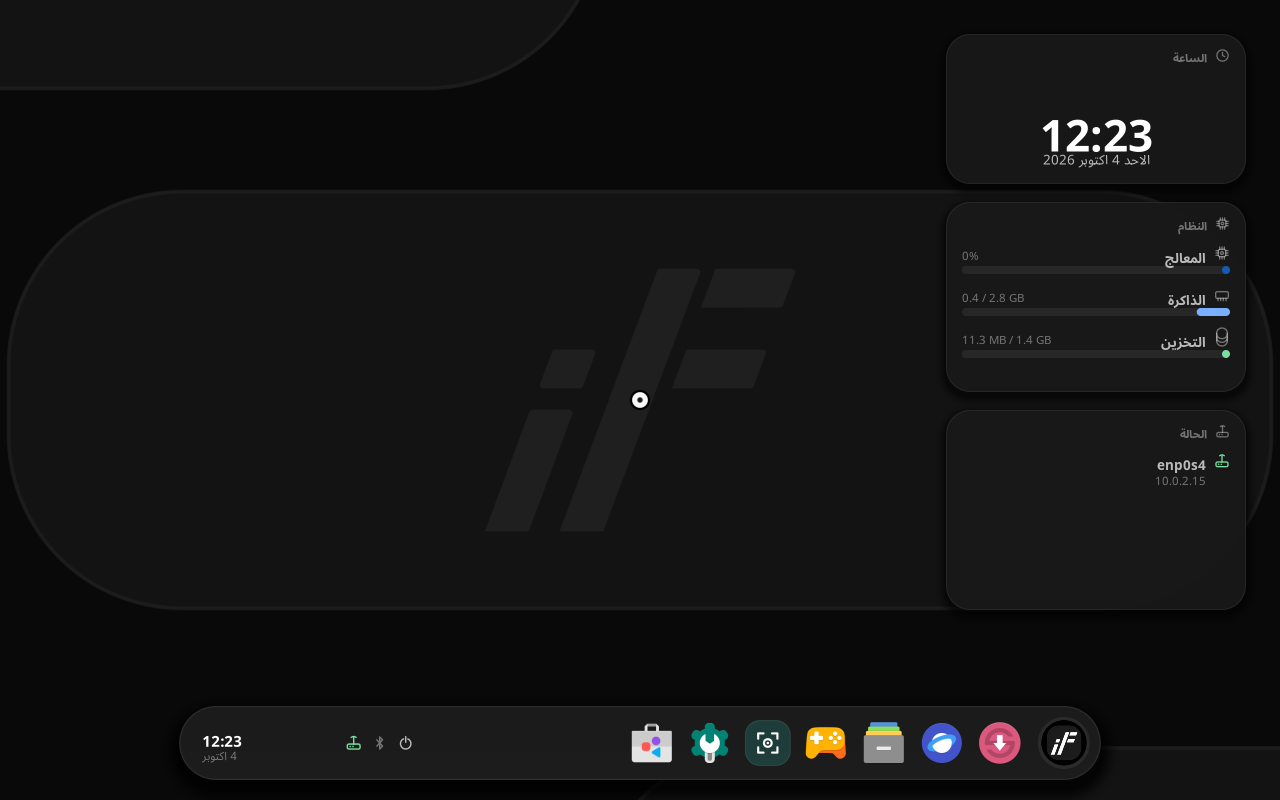Click the green network icon beside enp0s4
Viewport: 1280px width, 800px height.
(x=1222, y=462)
